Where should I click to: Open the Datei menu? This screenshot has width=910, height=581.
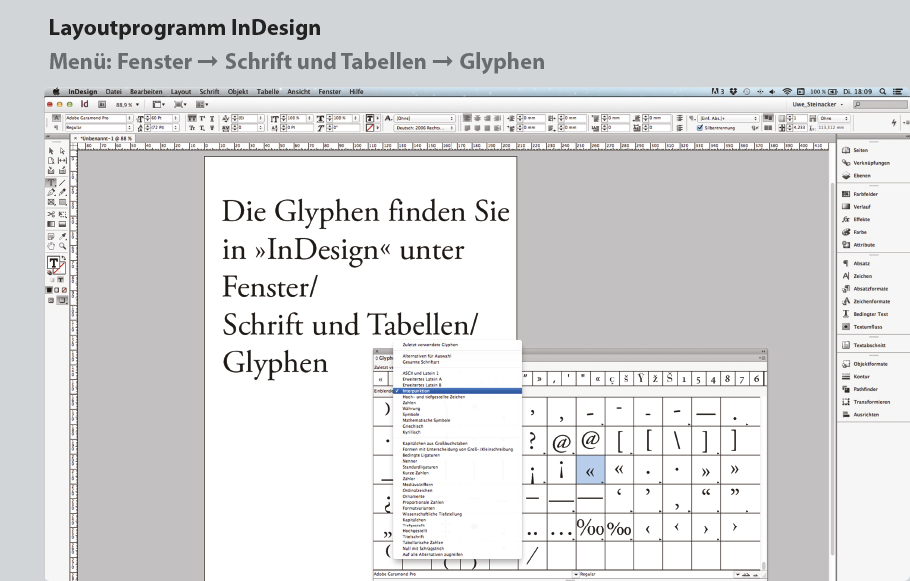pos(114,92)
